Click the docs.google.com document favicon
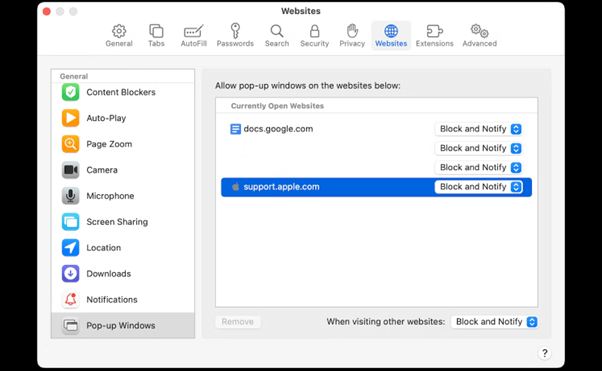Viewport: 602px width, 371px height. pos(235,129)
